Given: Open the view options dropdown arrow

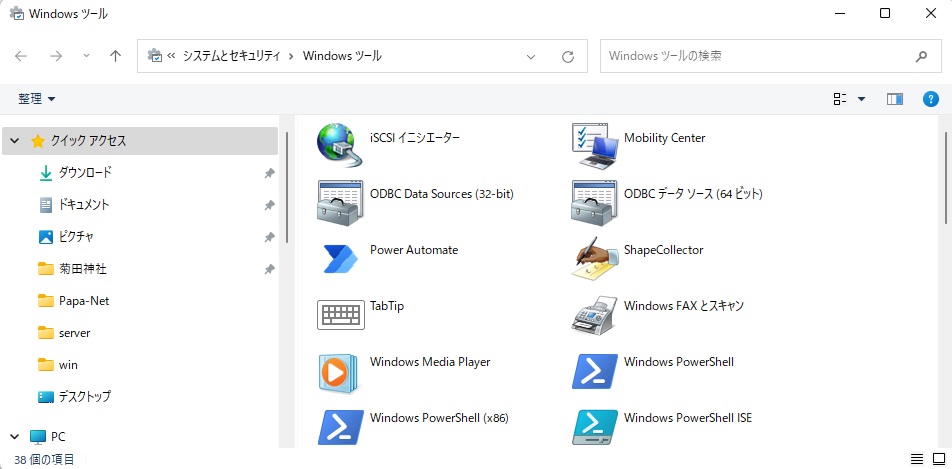Looking at the screenshot, I should pos(861,99).
